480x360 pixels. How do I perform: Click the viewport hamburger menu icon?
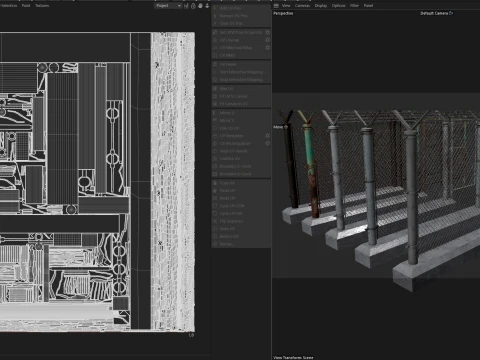pyautogui.click(x=276, y=6)
